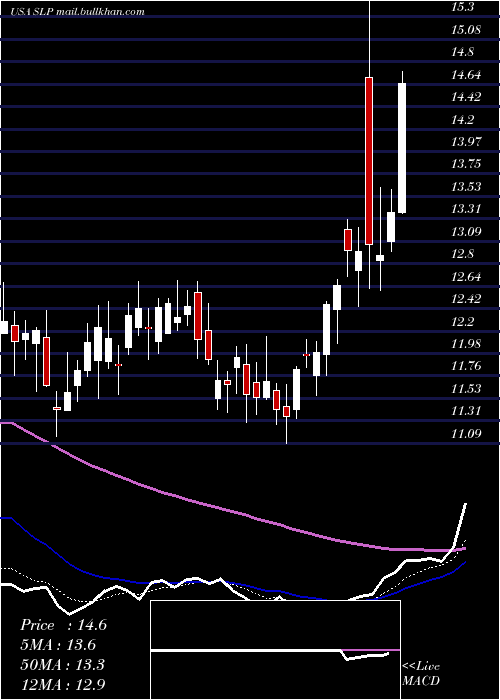
Task: Click the 12.64 price axis label
Action: coord(466,276)
